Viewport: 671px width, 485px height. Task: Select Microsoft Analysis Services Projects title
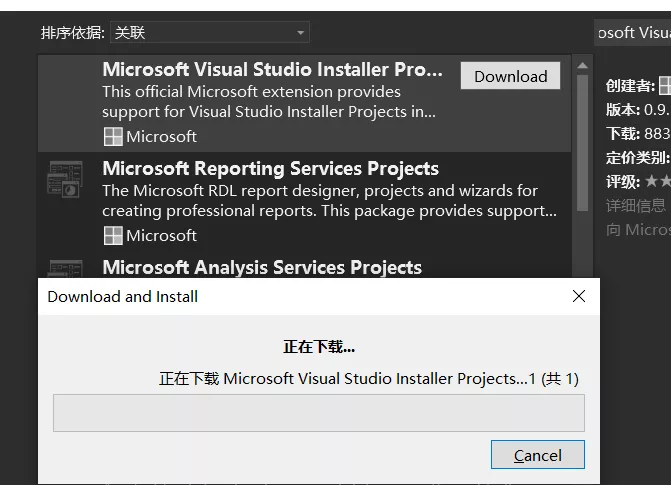tap(262, 268)
